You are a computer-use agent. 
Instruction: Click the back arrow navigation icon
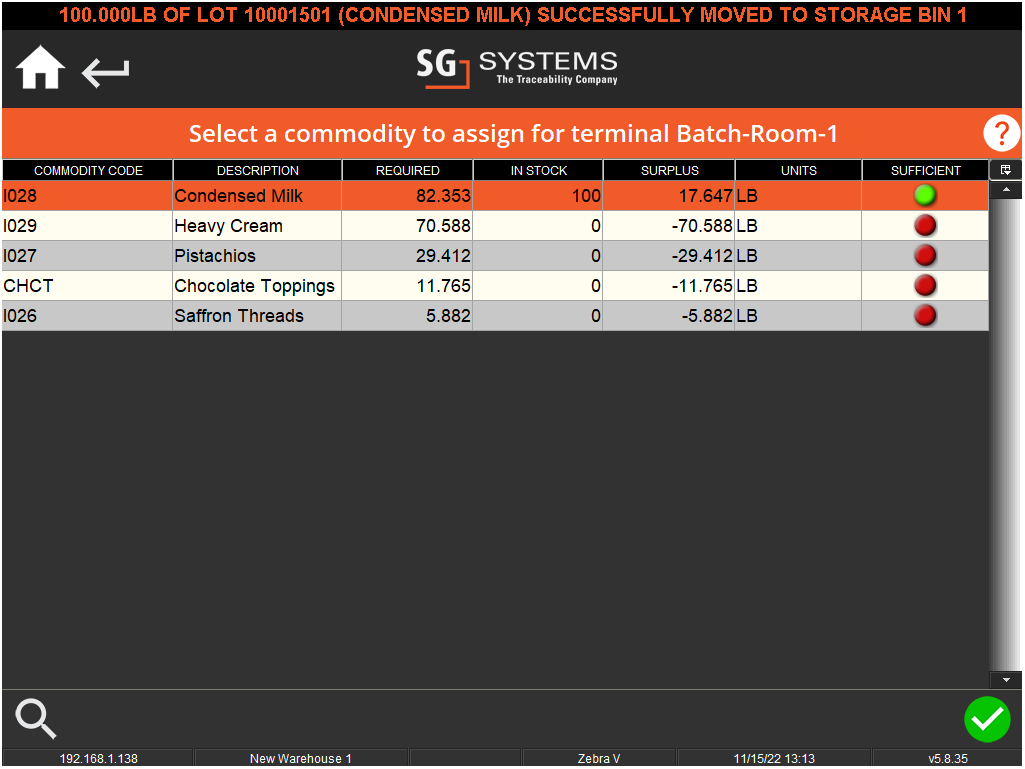(104, 70)
